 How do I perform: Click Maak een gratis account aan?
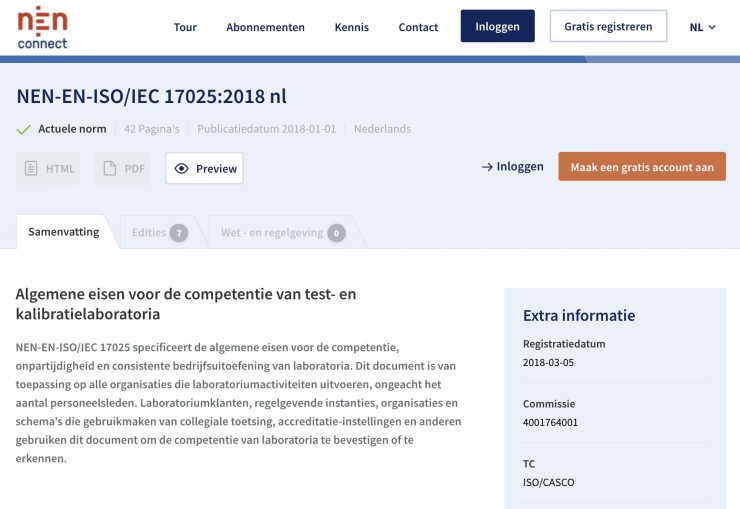point(641,167)
